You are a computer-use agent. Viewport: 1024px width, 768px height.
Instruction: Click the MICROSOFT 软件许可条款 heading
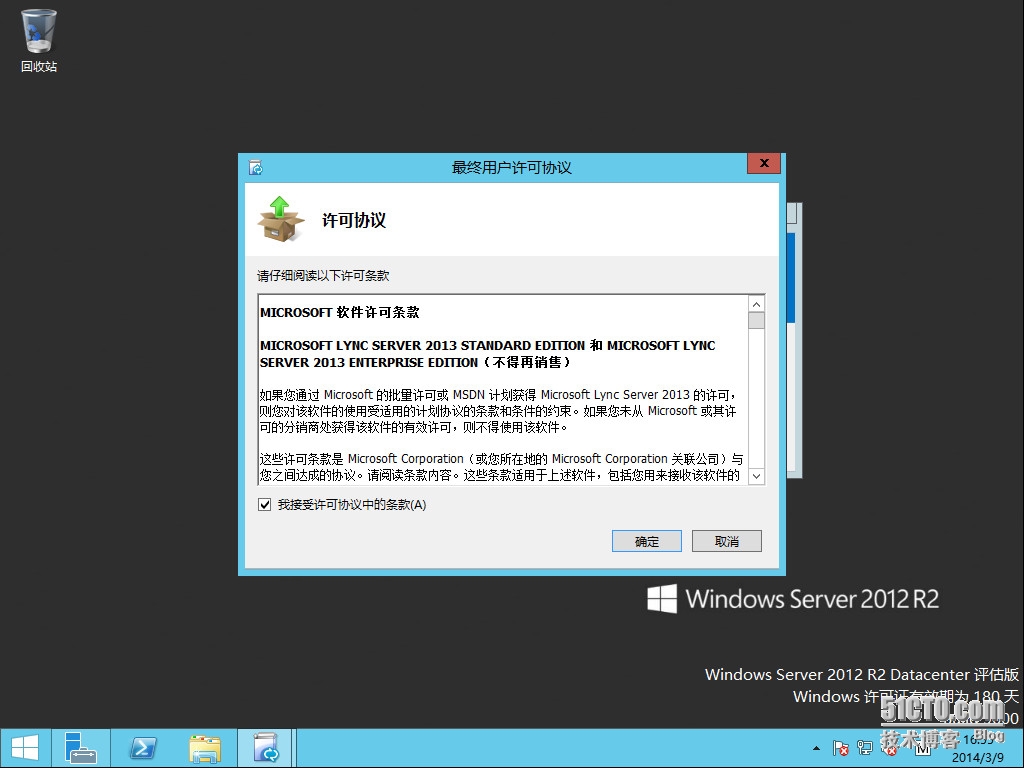coord(340,312)
